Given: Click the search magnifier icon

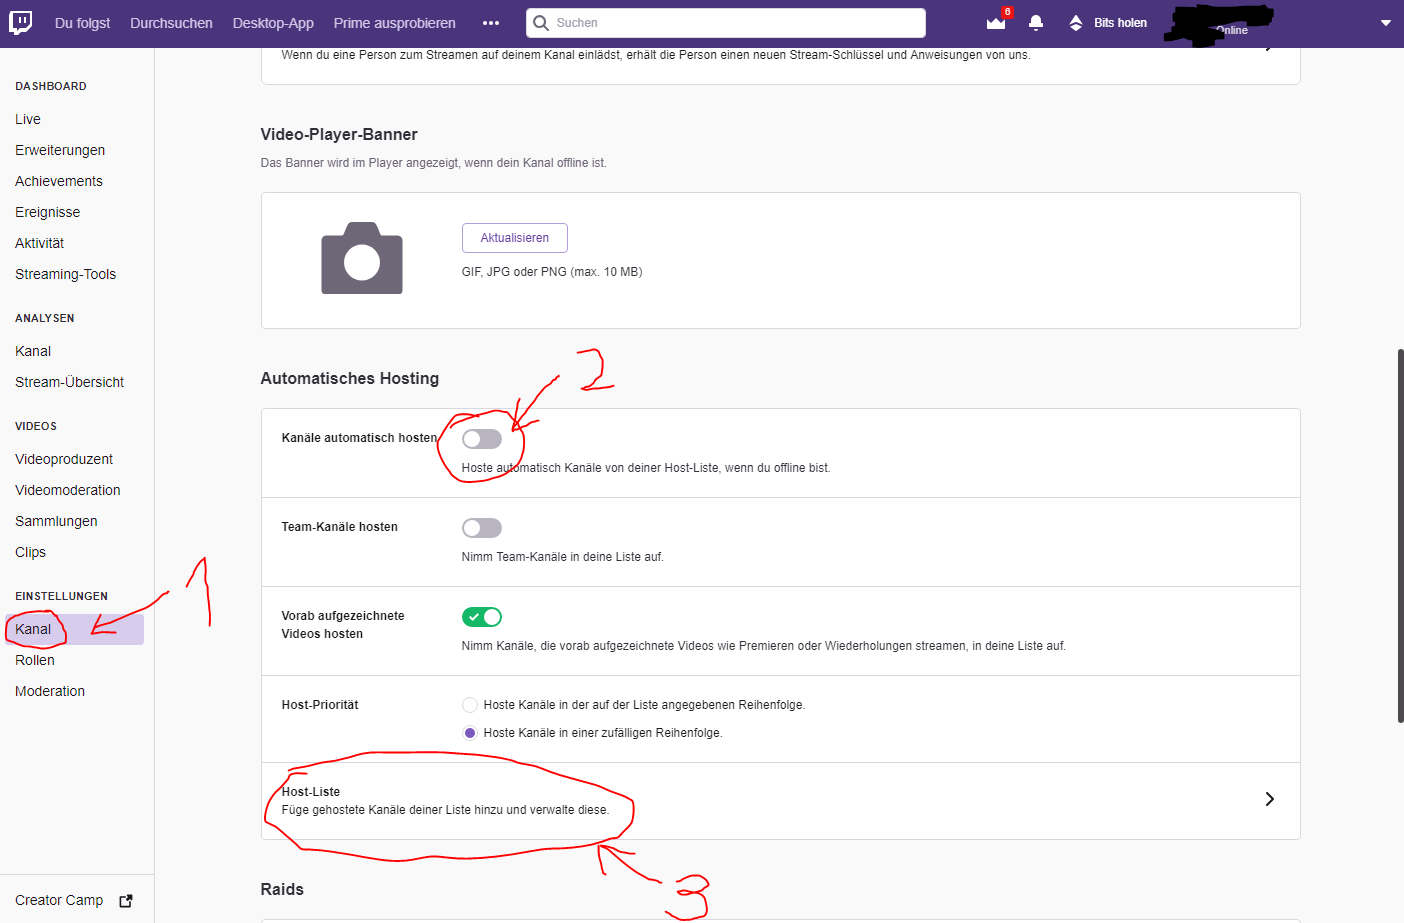Looking at the screenshot, I should click(x=541, y=22).
